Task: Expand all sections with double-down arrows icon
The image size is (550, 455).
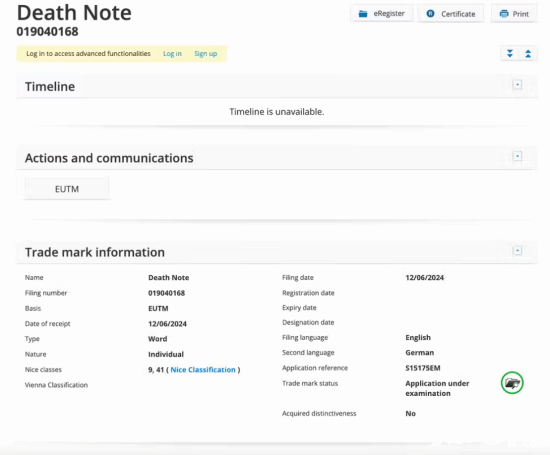Action: tap(510, 54)
